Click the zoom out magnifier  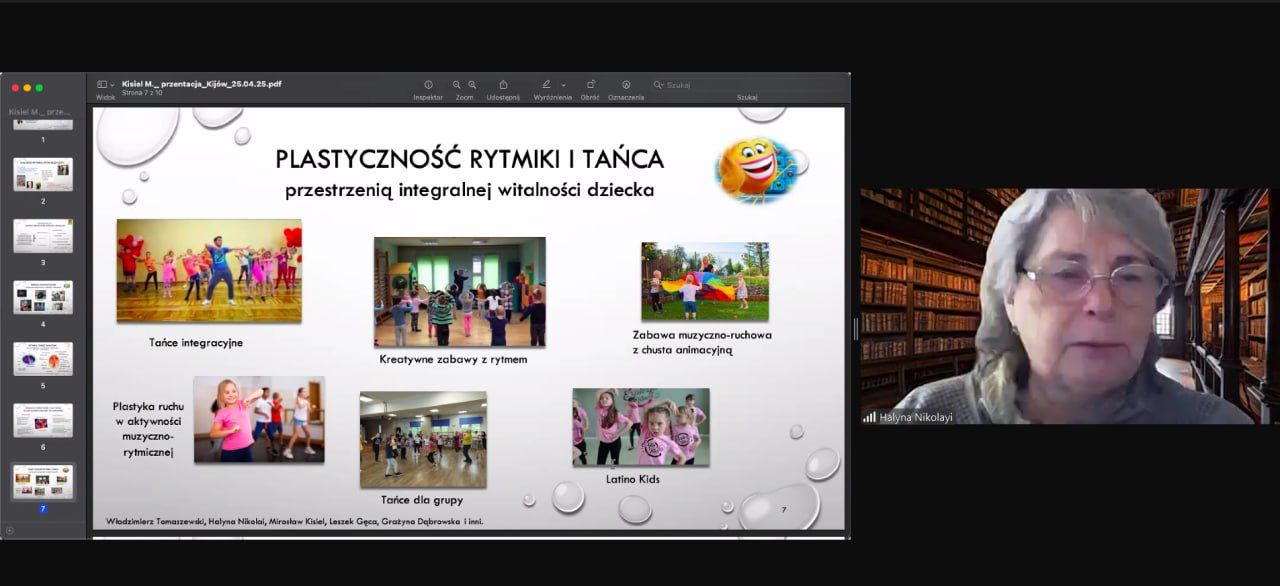(x=456, y=85)
